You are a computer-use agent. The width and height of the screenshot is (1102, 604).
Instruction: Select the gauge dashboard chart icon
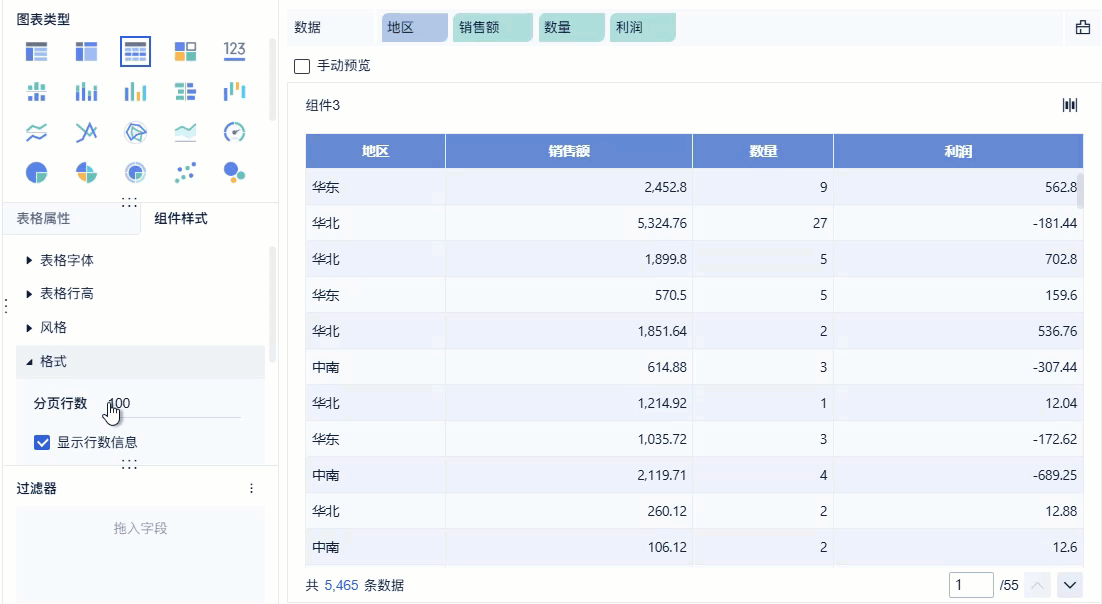pyautogui.click(x=234, y=132)
